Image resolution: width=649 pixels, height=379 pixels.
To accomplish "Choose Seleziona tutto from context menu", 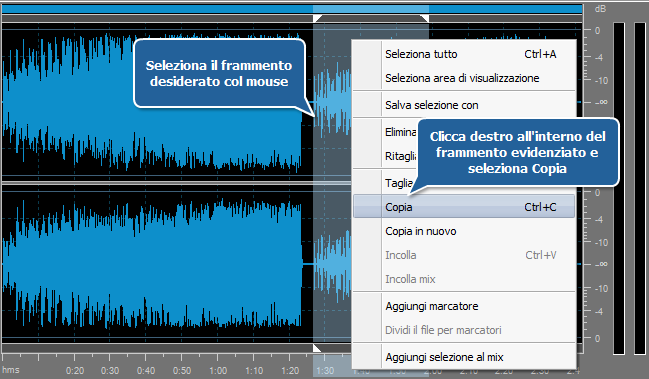I will coord(464,54).
